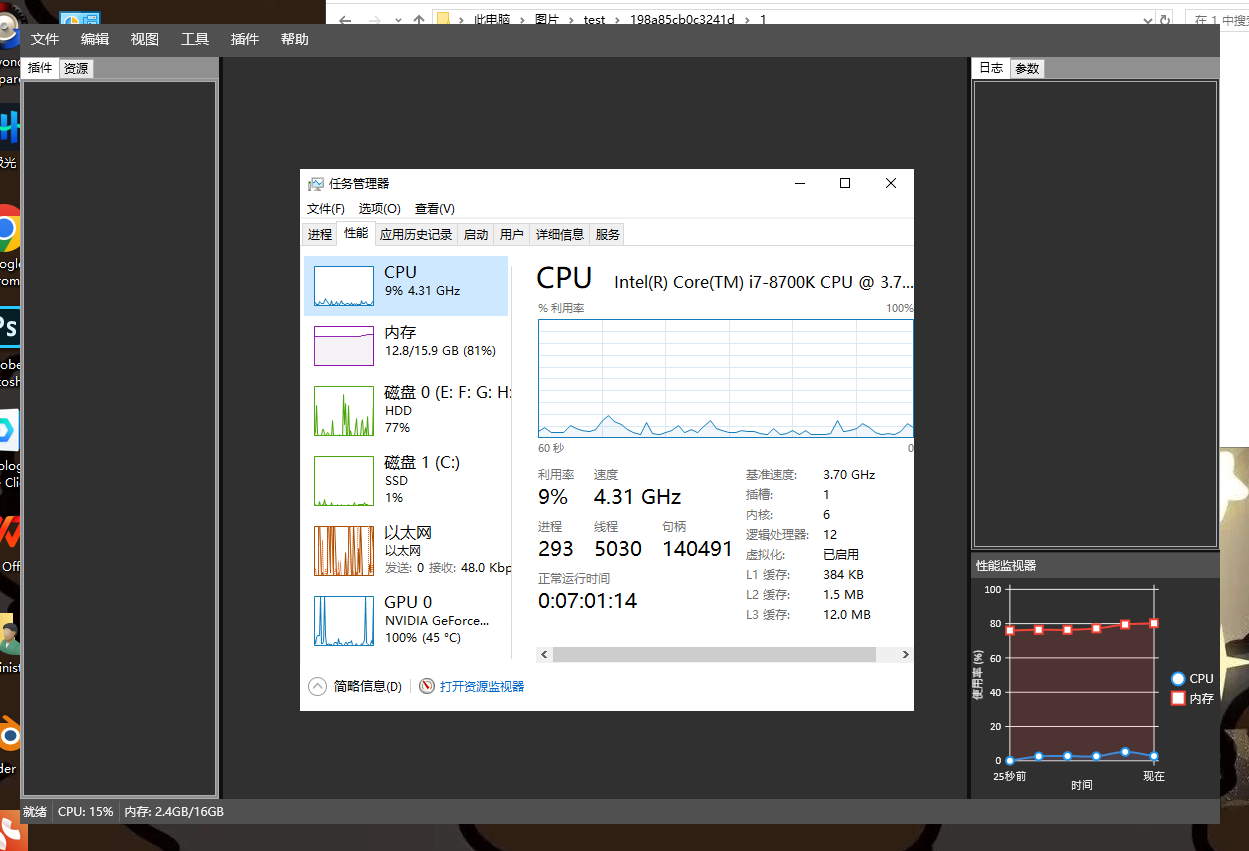The height and width of the screenshot is (851, 1249).
Task: Open the 工具 menu
Action: point(195,39)
